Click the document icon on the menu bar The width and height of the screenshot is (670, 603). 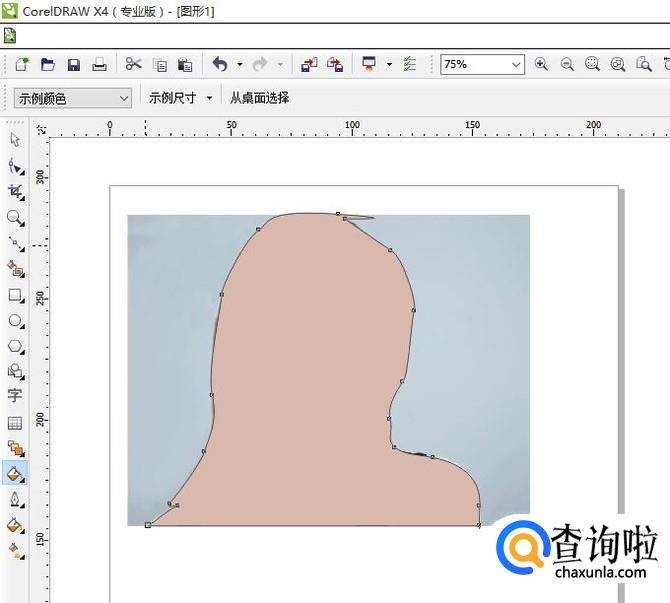click(x=10, y=35)
